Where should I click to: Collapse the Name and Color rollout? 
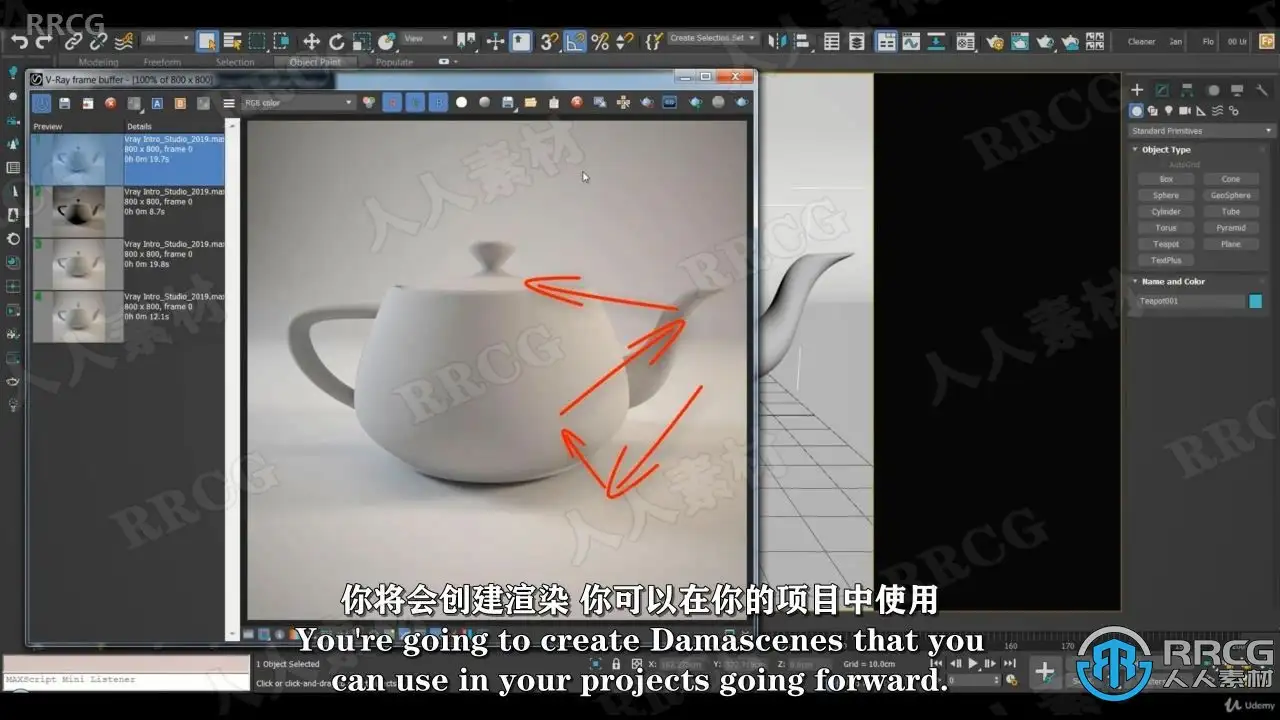(1173, 282)
